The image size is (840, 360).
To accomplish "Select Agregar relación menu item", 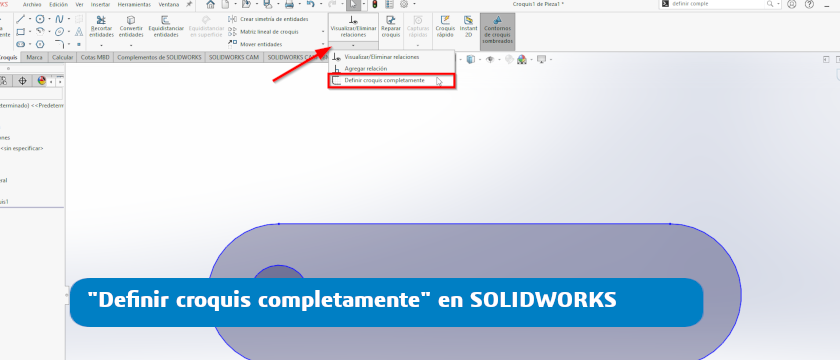I will (x=392, y=69).
